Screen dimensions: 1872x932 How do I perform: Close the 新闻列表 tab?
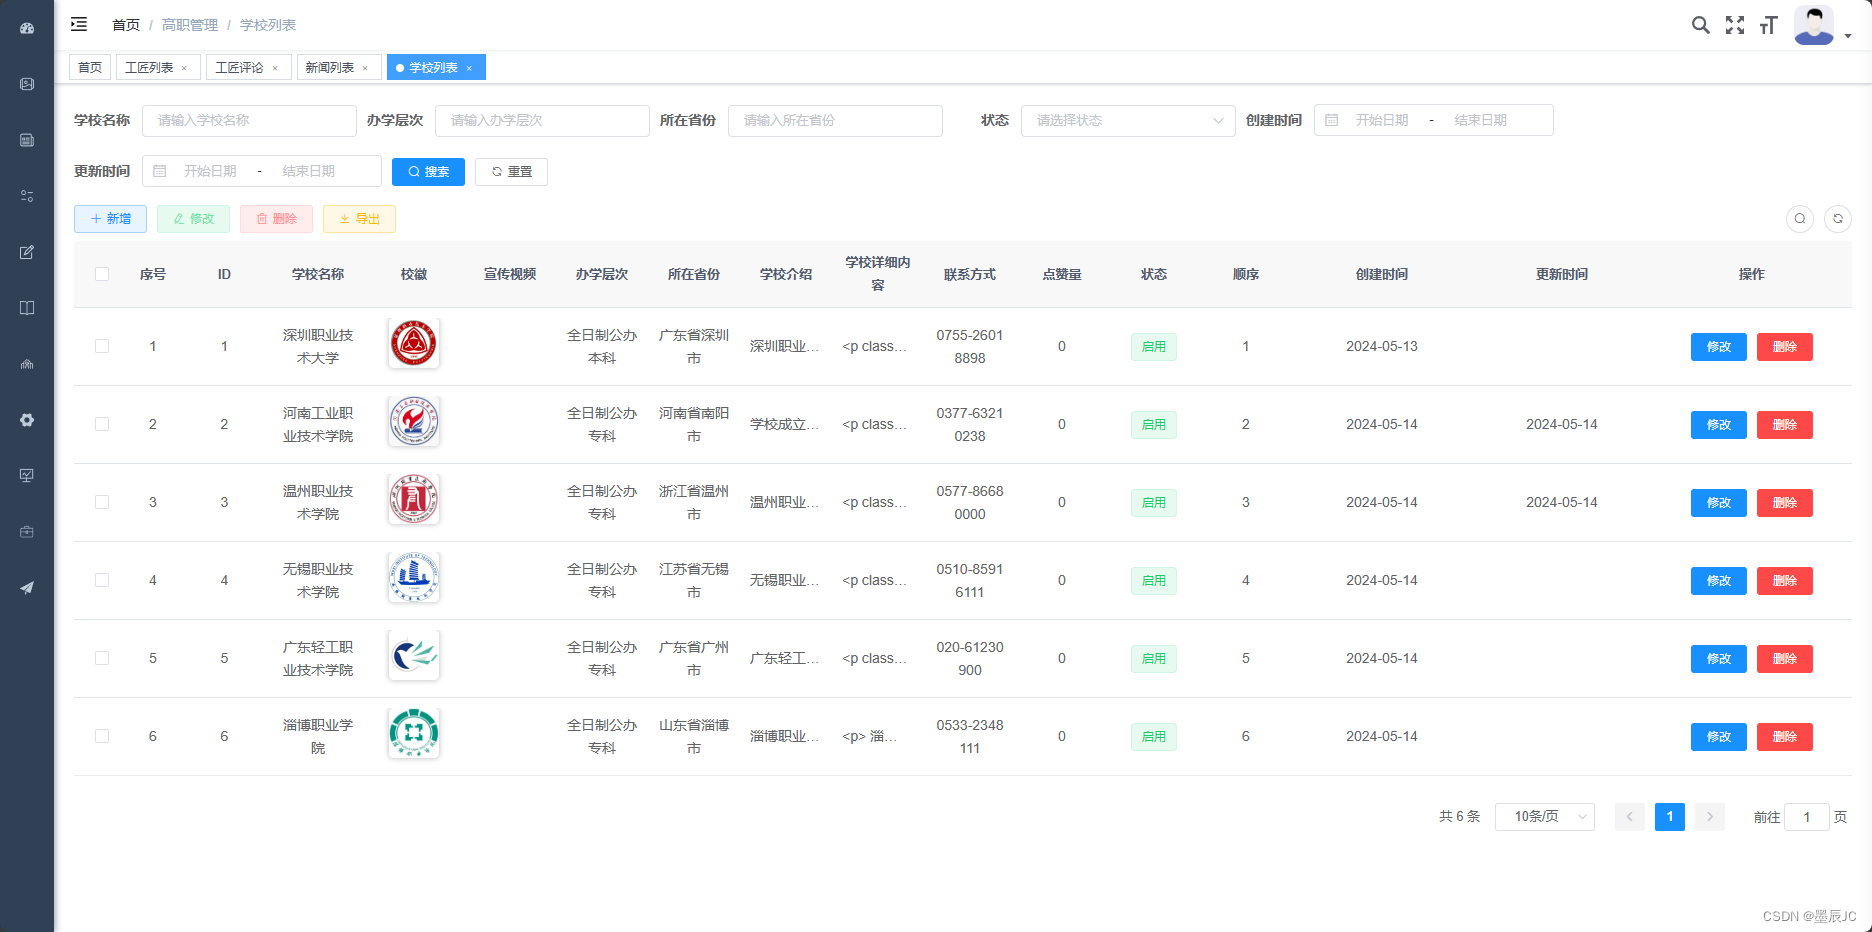(365, 68)
